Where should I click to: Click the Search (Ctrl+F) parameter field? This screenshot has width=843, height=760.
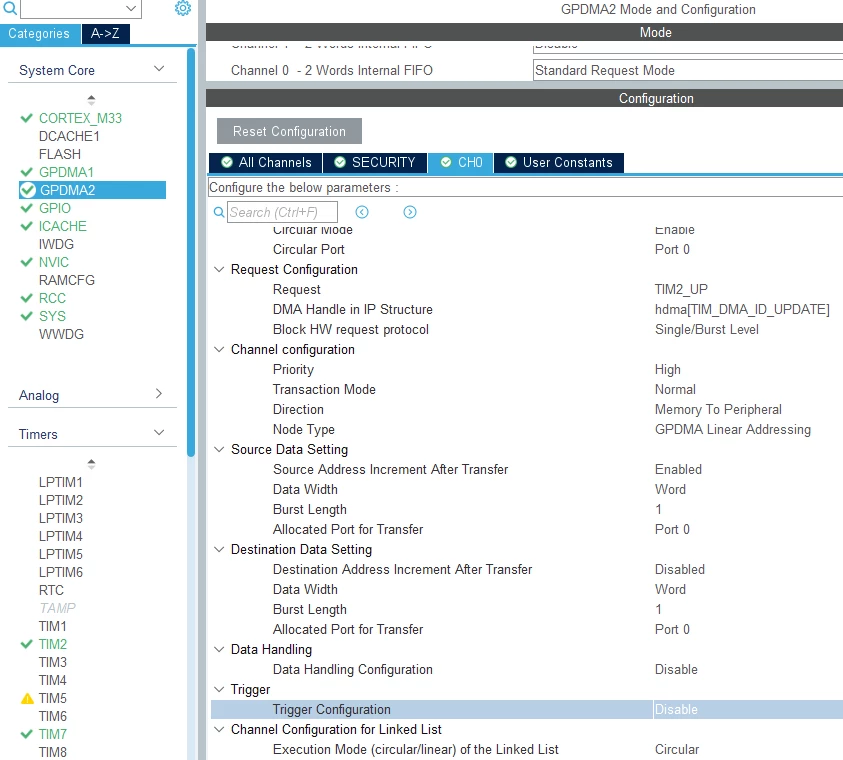tap(282, 212)
